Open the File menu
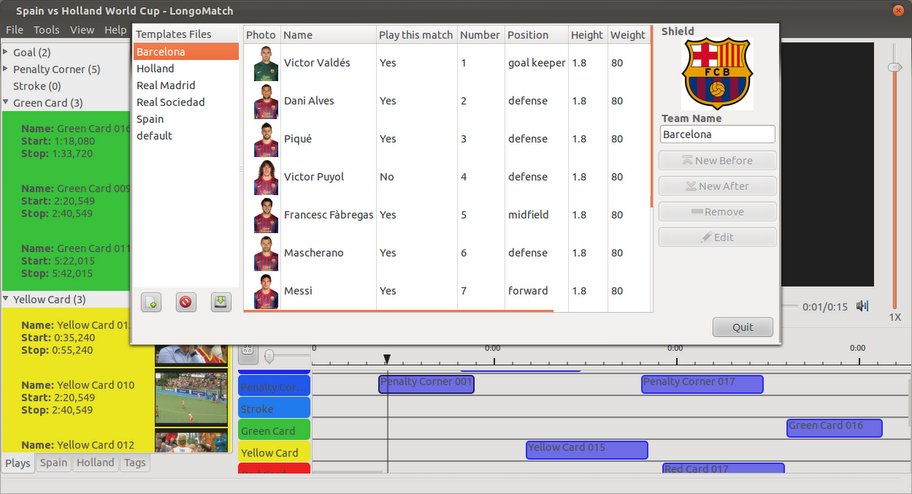Image resolution: width=912 pixels, height=494 pixels. 15,30
